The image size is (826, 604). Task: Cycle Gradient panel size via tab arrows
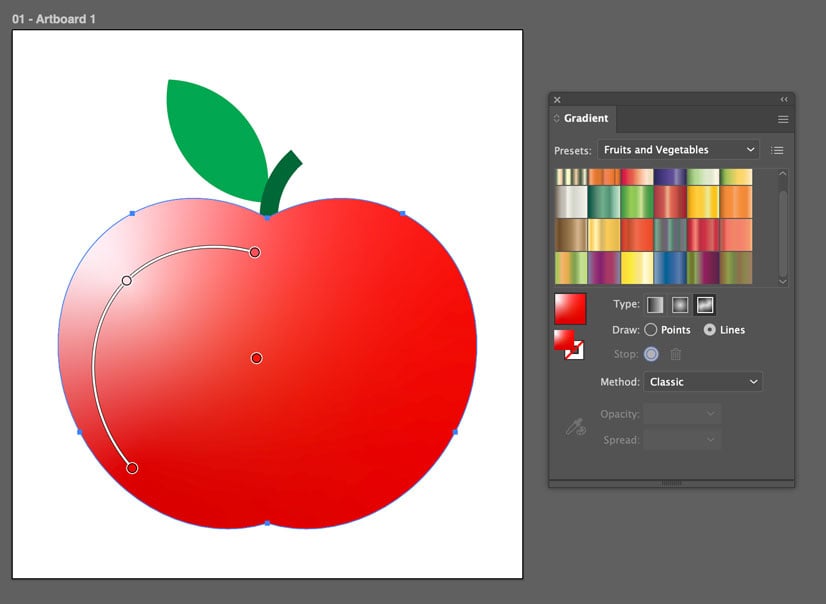557,118
